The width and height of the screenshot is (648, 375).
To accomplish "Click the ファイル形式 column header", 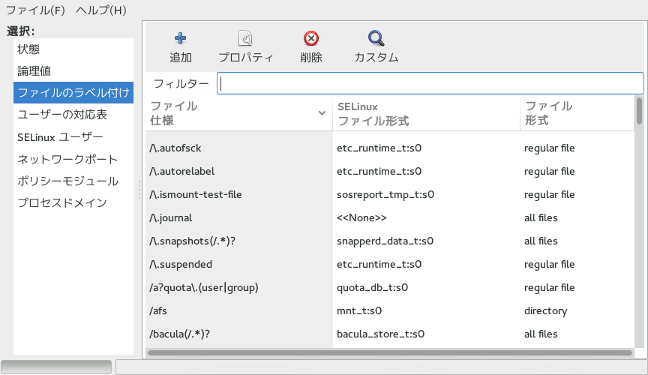I will tap(577, 113).
